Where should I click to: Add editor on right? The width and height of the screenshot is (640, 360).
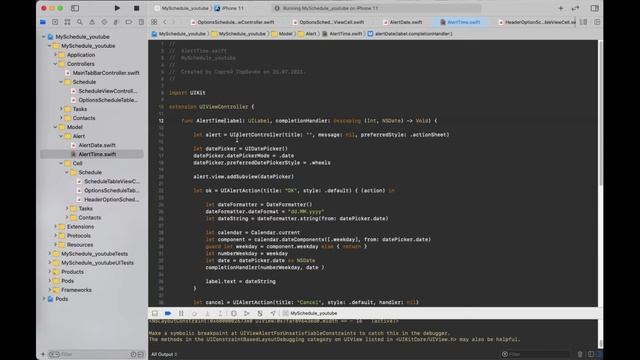point(597,22)
